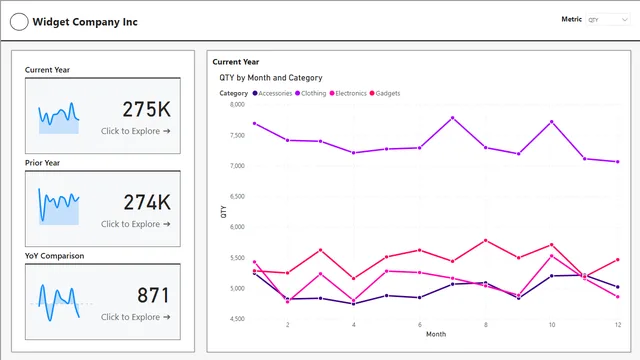
Task: Click the Electronics legend label
Action: (x=351, y=93)
